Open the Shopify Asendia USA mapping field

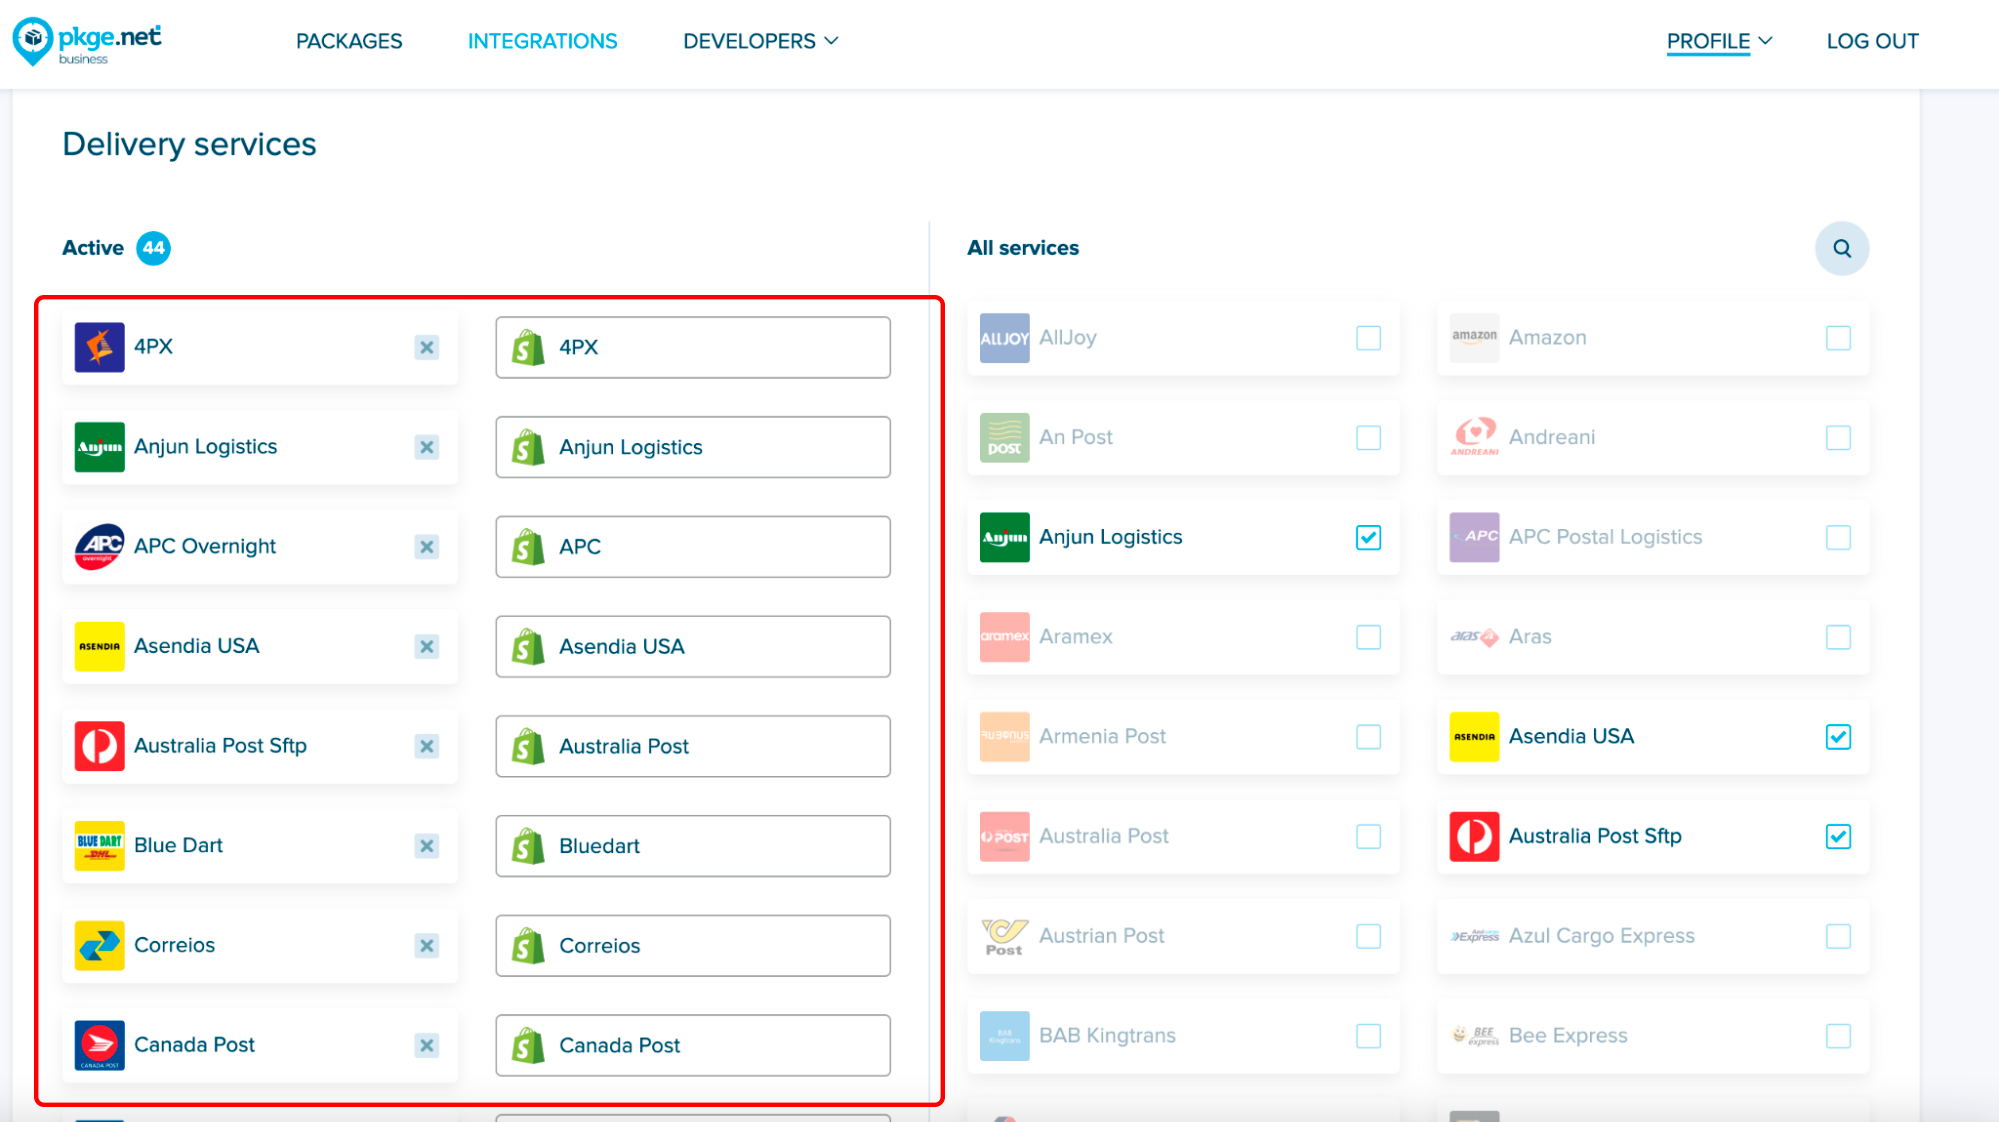[x=693, y=646]
